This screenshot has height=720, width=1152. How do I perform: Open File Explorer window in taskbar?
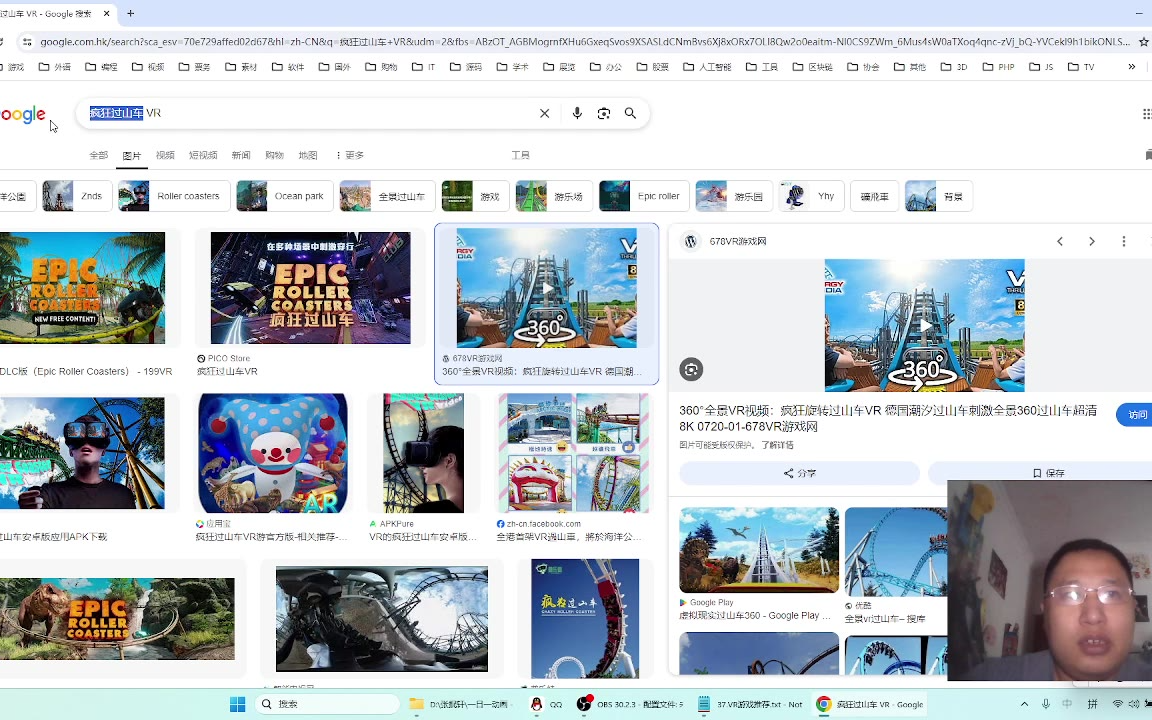[459, 704]
